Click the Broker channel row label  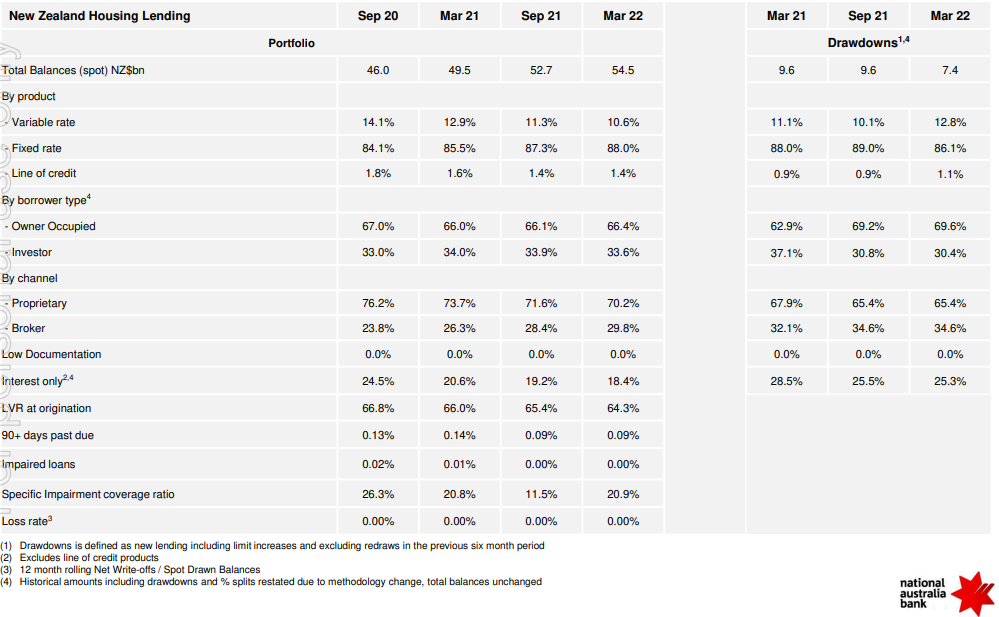click(28, 328)
